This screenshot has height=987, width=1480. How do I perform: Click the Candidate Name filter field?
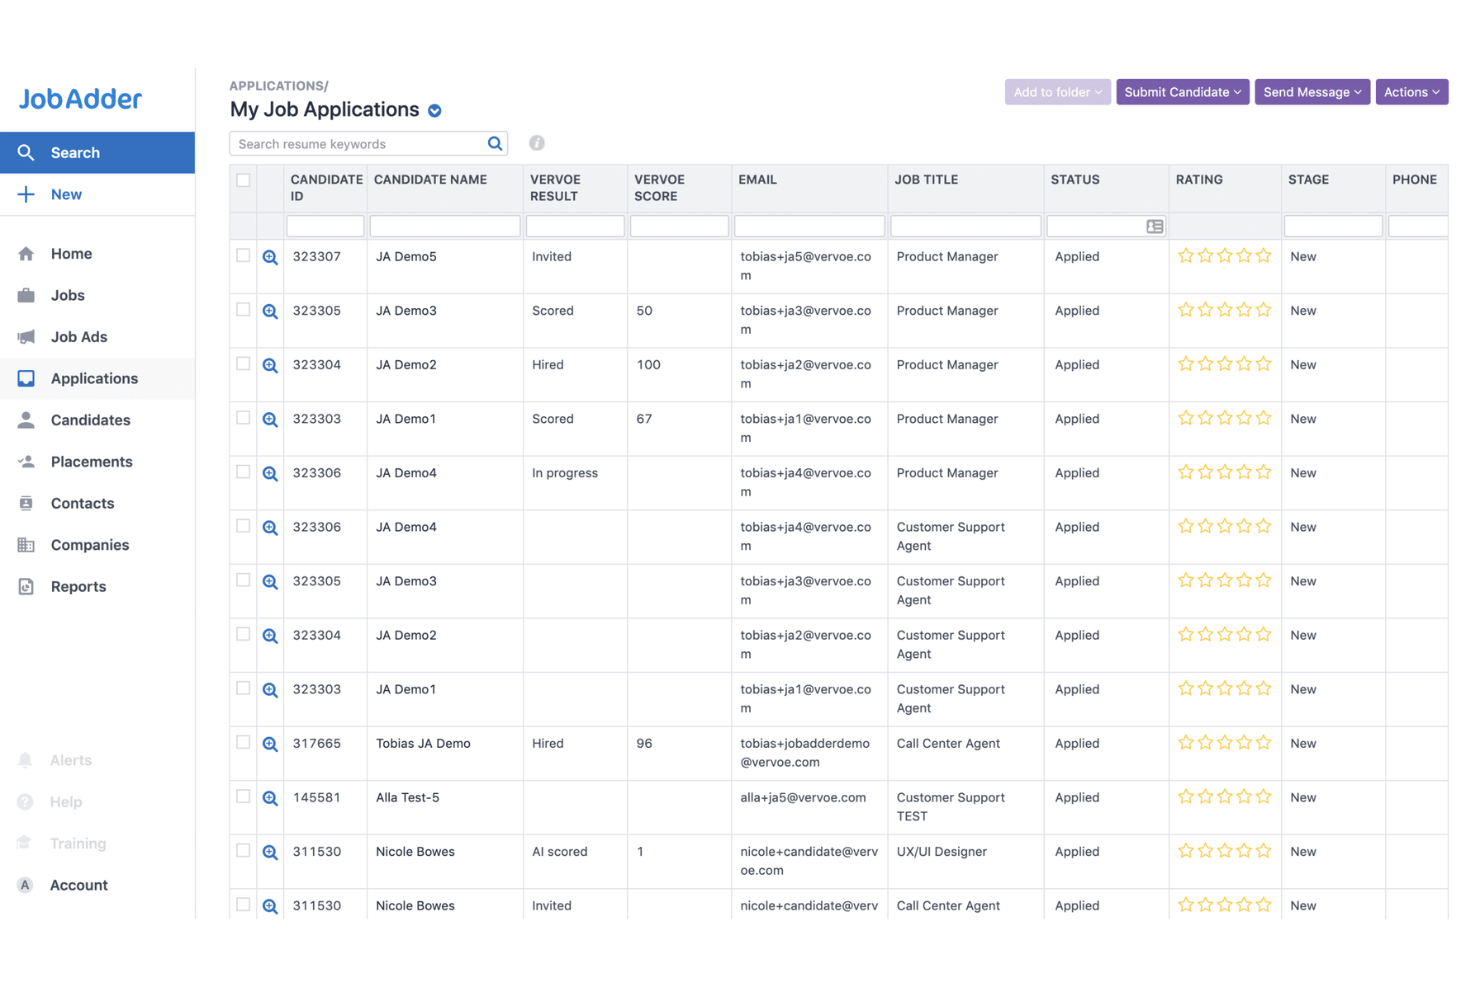(x=445, y=226)
